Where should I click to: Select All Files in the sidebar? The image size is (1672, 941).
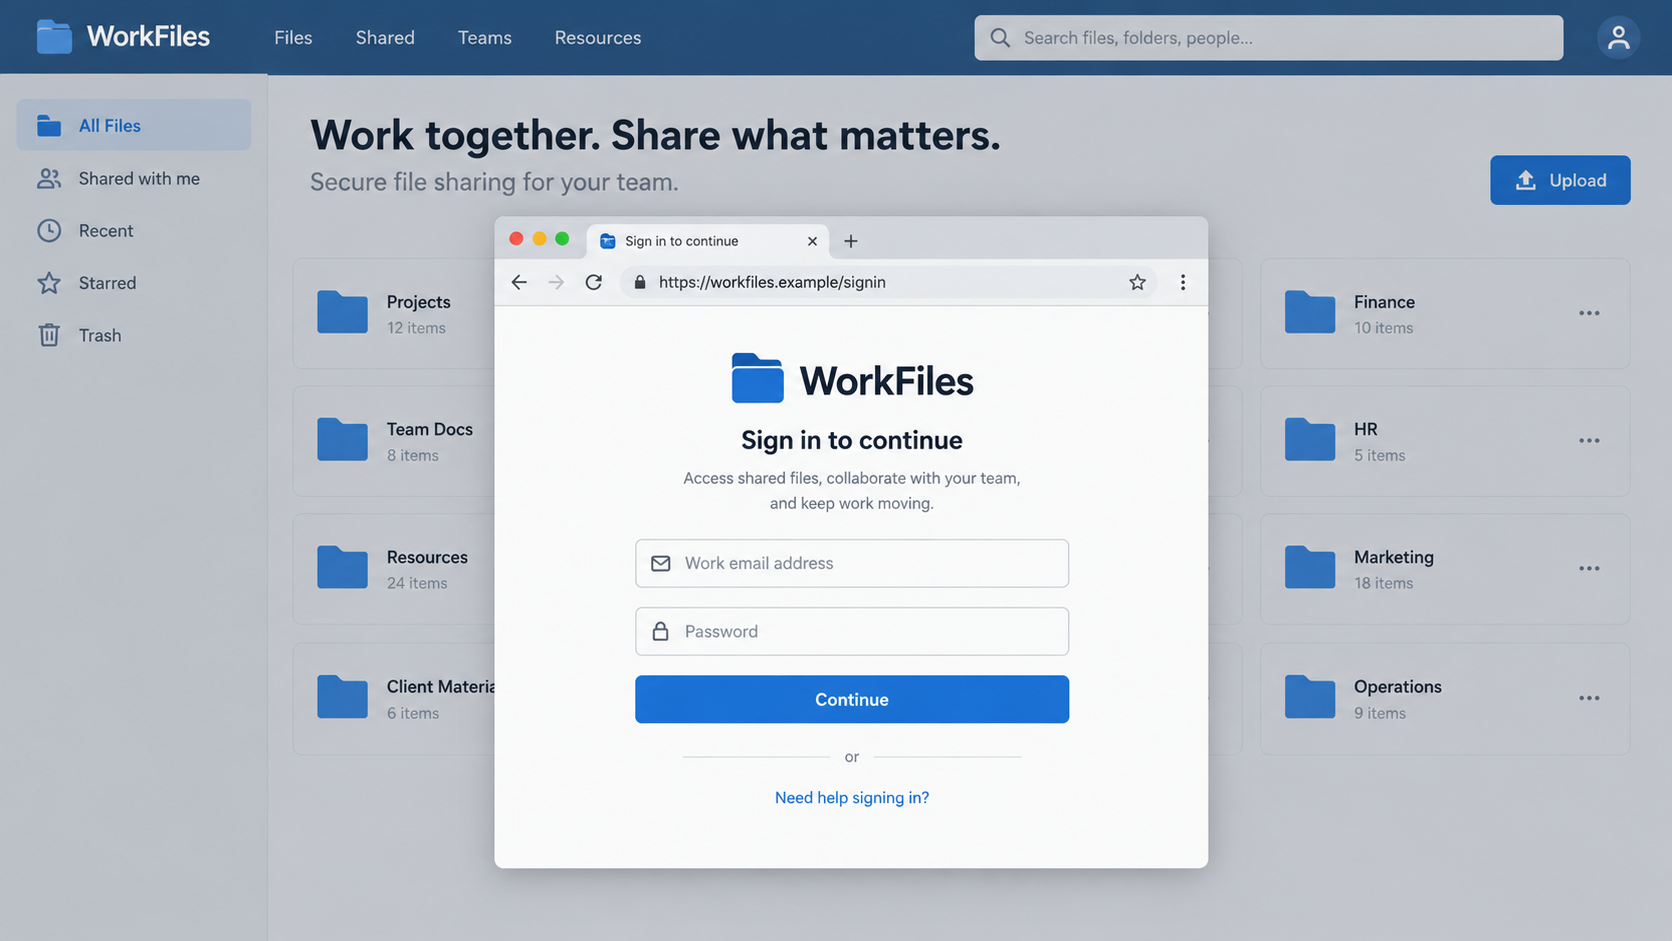click(x=134, y=125)
